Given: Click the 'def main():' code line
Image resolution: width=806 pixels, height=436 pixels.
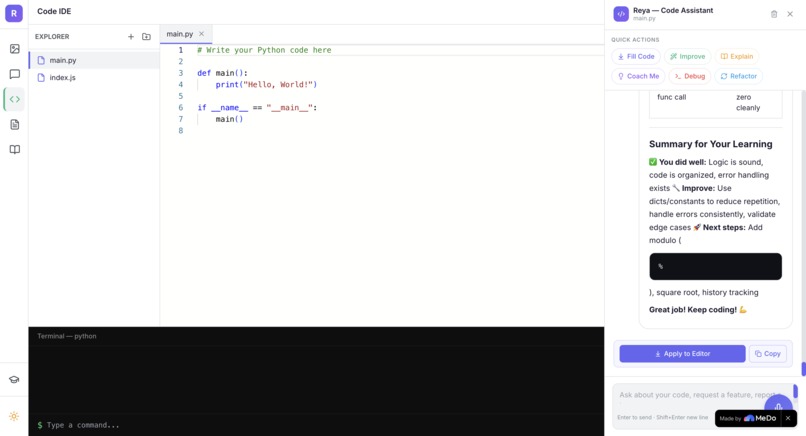Looking at the screenshot, I should pos(222,73).
